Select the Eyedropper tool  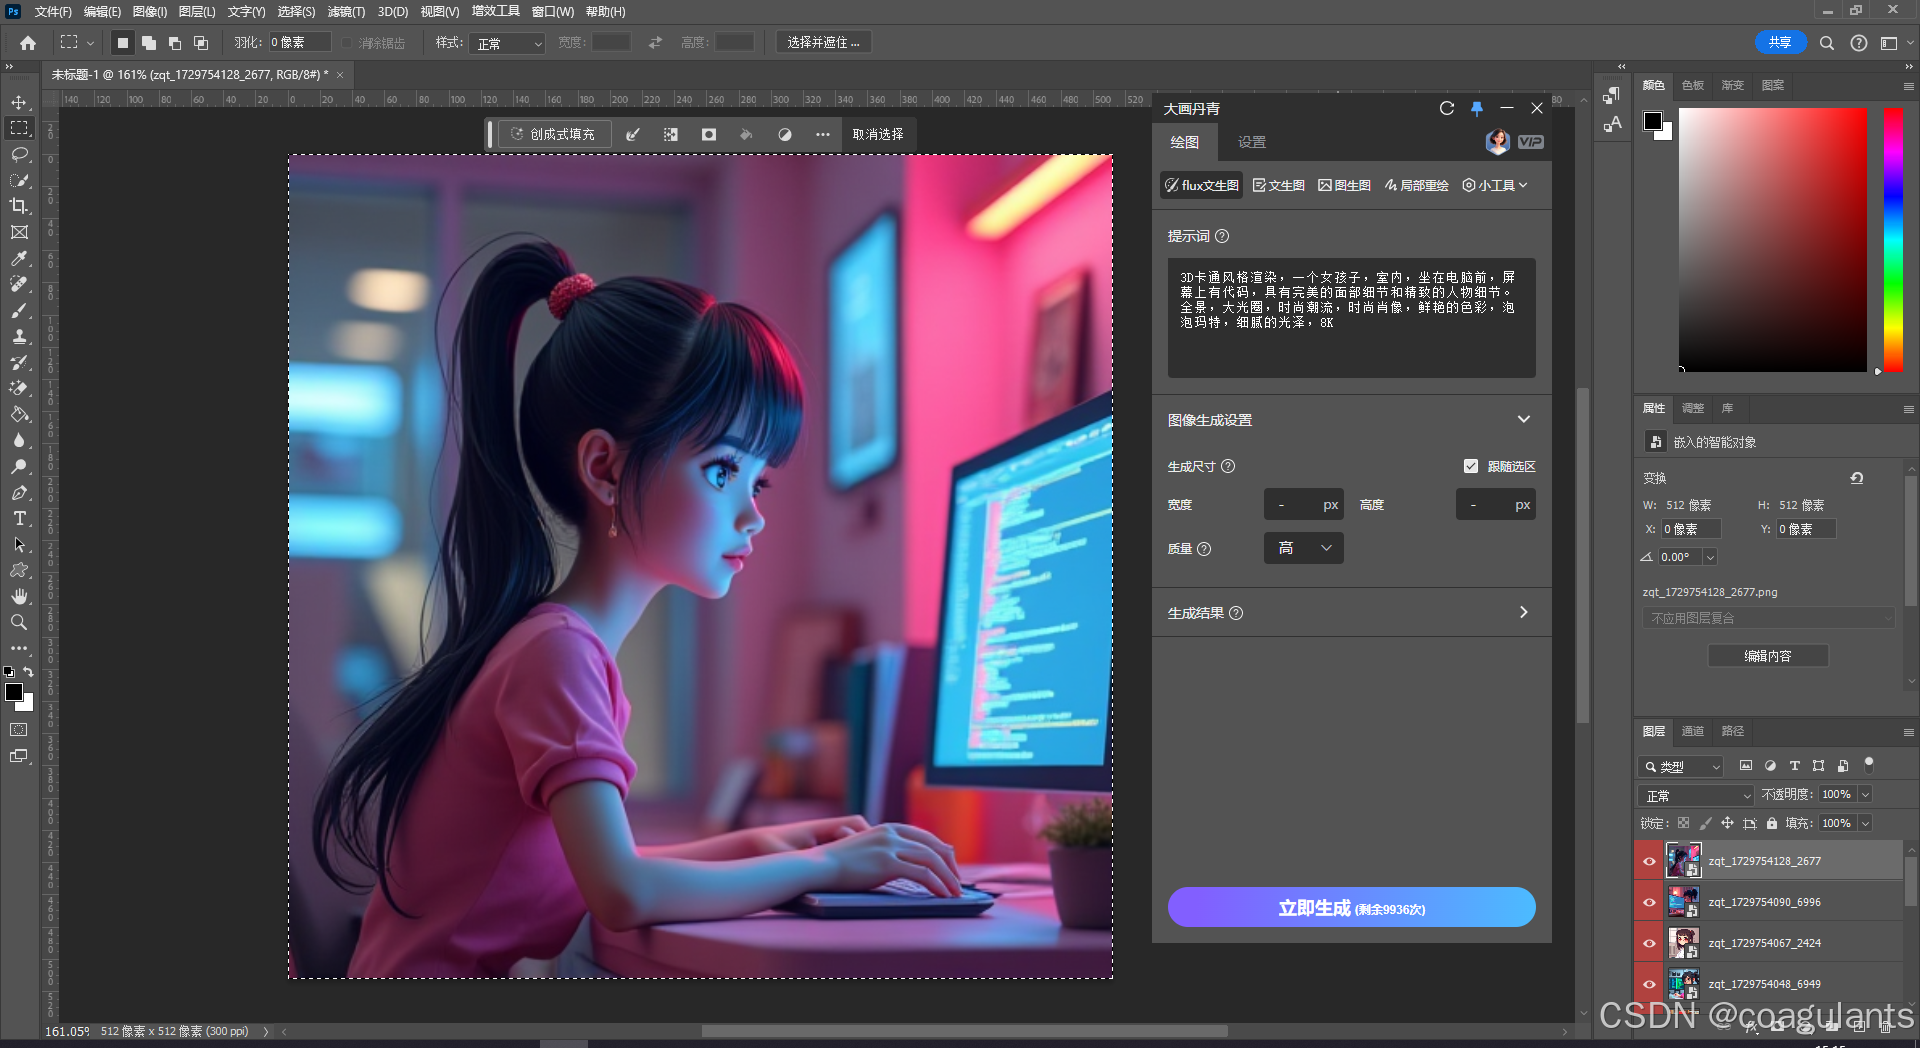tap(19, 258)
